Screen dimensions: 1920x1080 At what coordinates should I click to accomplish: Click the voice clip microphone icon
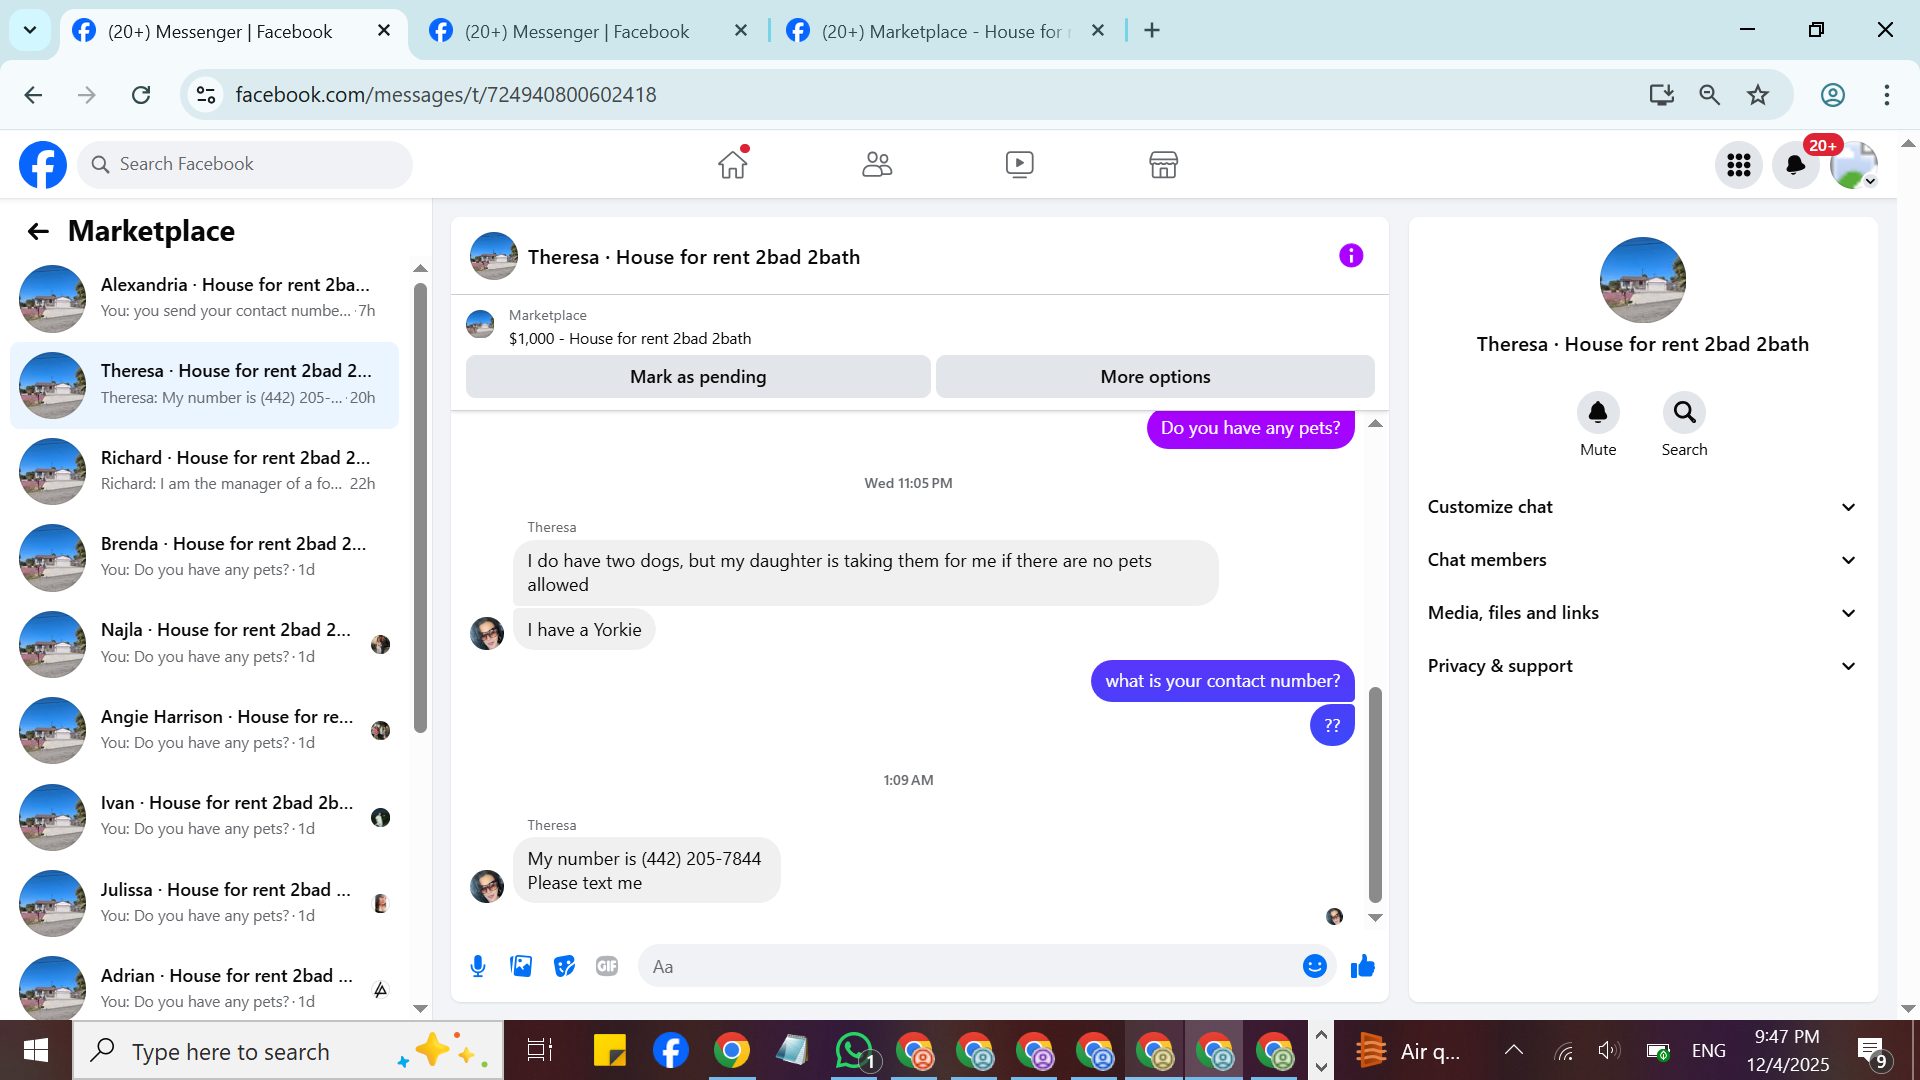[x=478, y=966]
